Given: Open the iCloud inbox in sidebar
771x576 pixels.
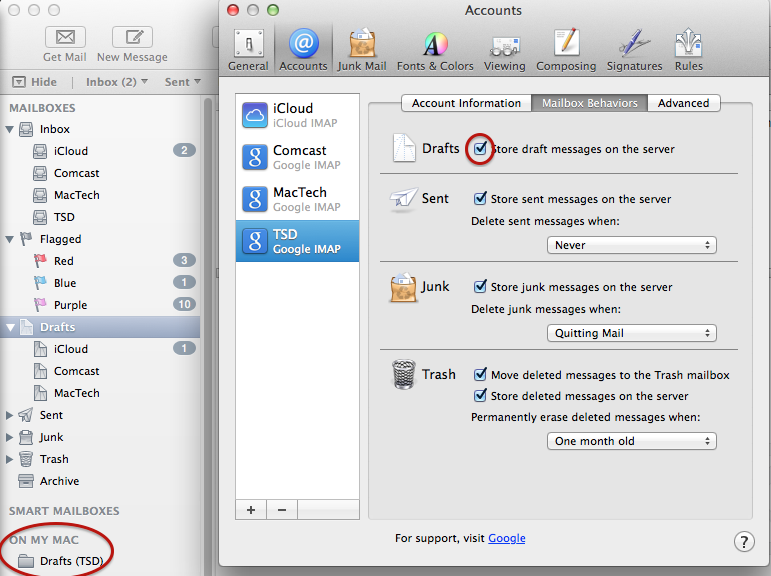Looking at the screenshot, I should [100, 151].
